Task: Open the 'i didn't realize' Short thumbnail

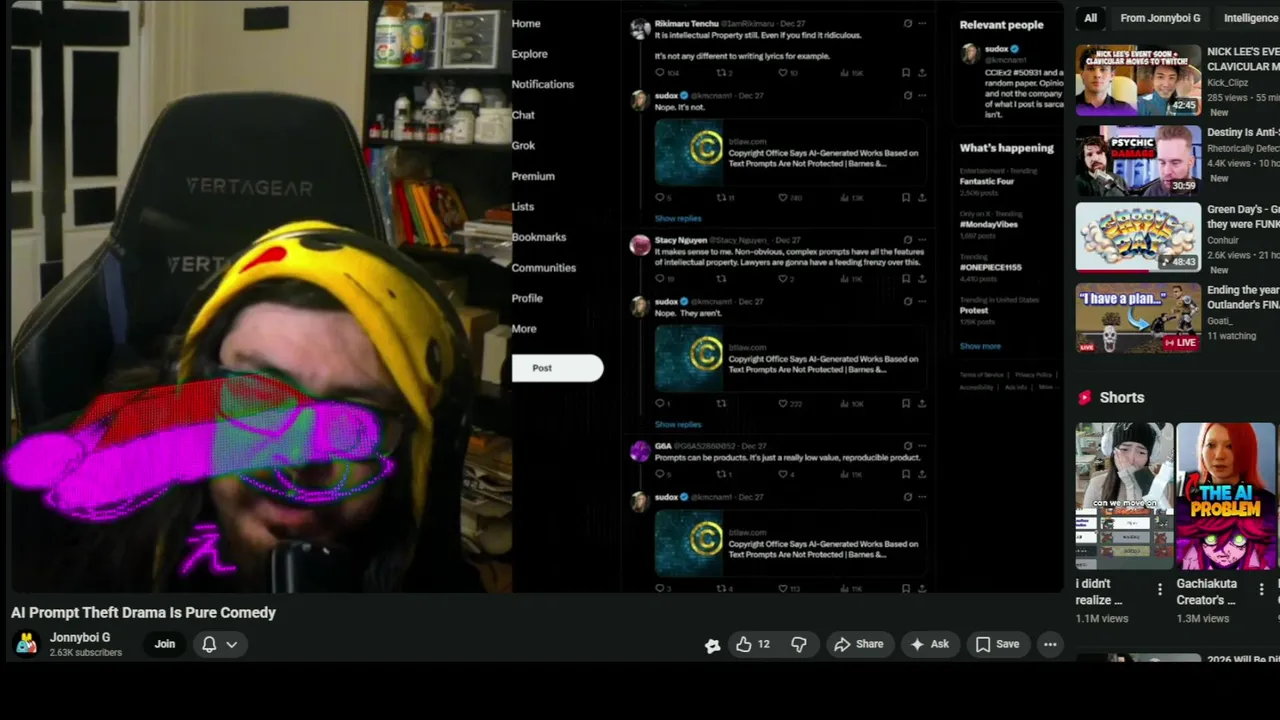Action: coord(1124,496)
